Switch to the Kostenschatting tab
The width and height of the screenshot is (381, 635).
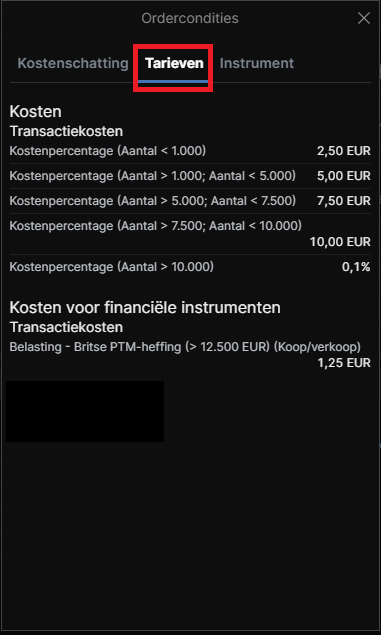click(x=73, y=64)
